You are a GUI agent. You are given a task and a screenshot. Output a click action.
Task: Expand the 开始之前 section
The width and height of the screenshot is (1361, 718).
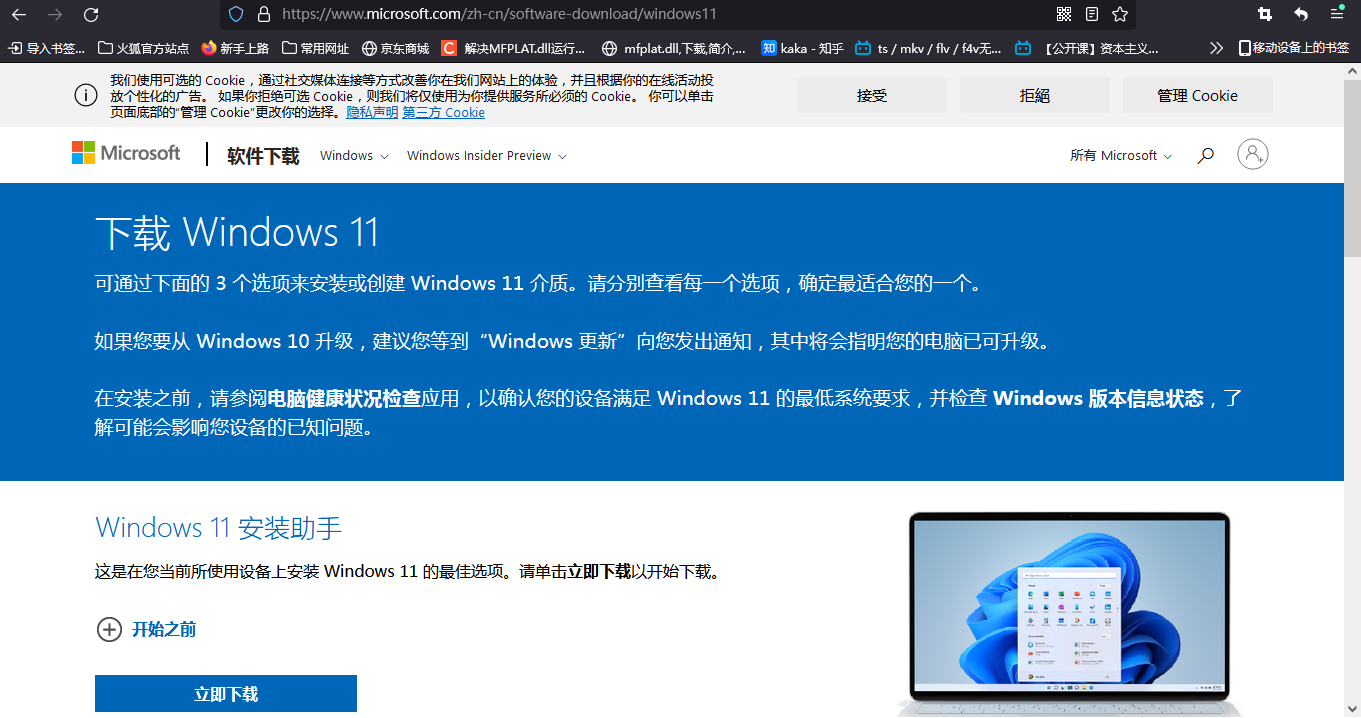pos(146,629)
